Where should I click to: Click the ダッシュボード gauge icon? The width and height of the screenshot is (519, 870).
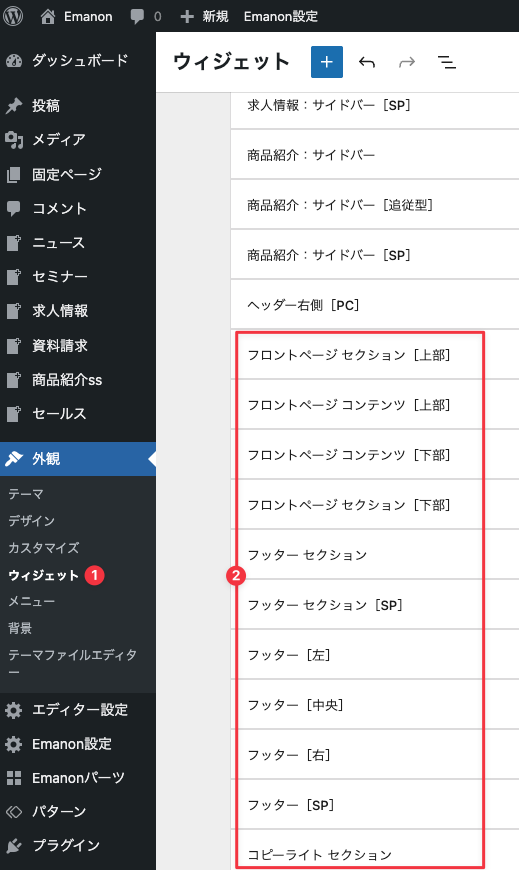tap(14, 61)
